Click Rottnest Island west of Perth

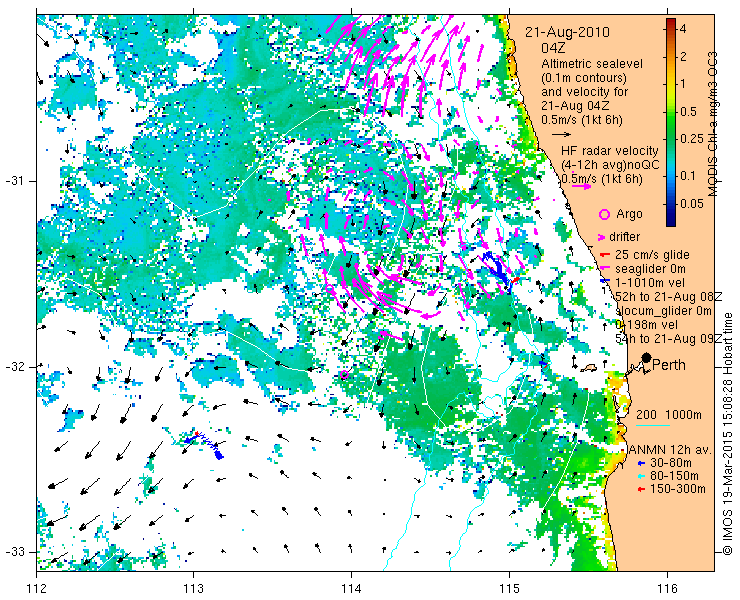coord(588,367)
